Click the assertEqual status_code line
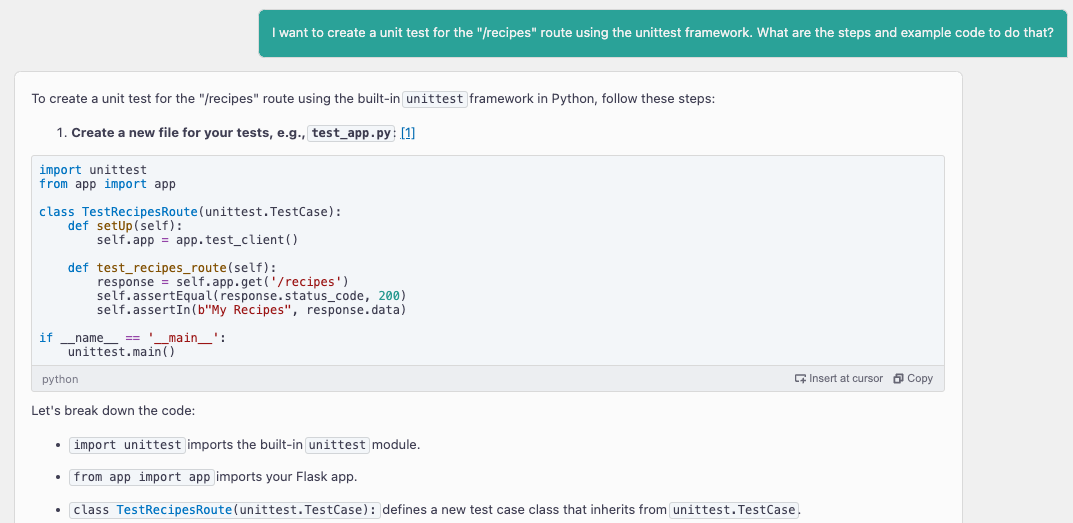This screenshot has height=523, width=1073. pos(251,296)
